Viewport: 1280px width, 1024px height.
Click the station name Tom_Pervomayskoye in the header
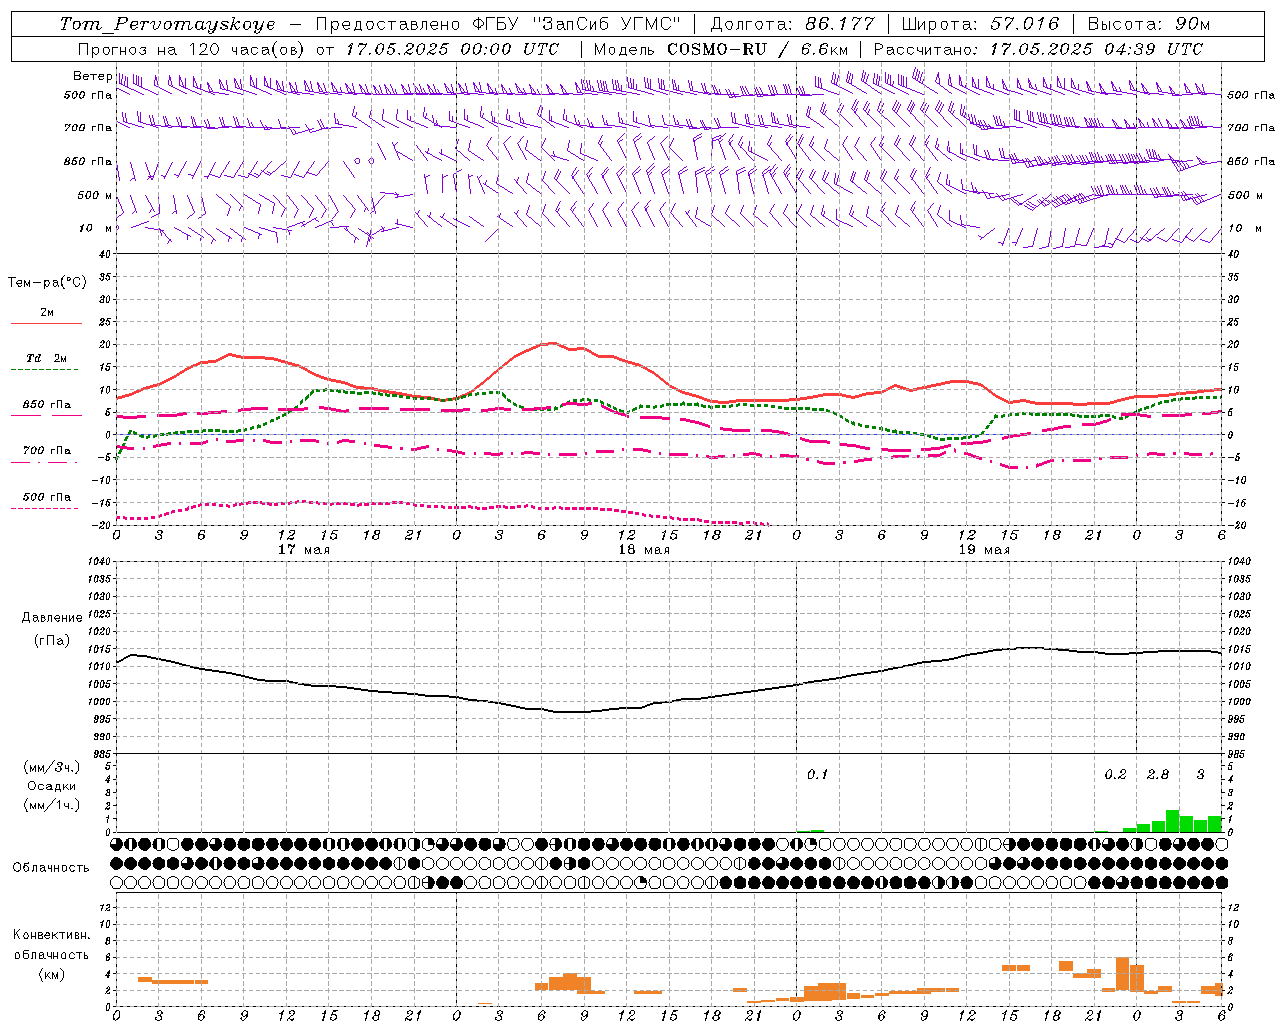point(168,24)
